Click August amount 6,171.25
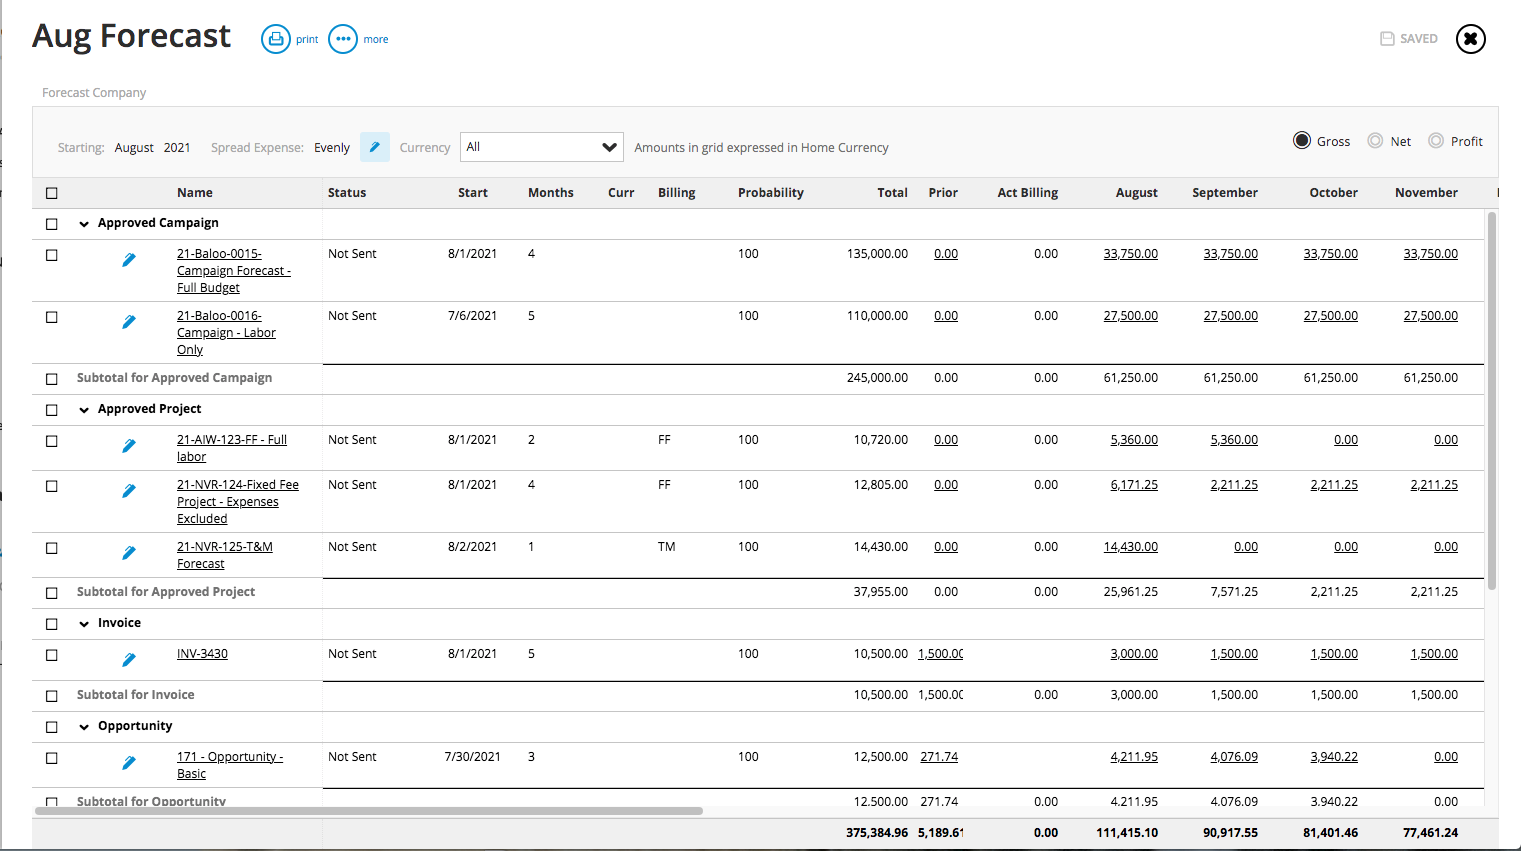Image resolution: width=1521 pixels, height=851 pixels. 1134,485
